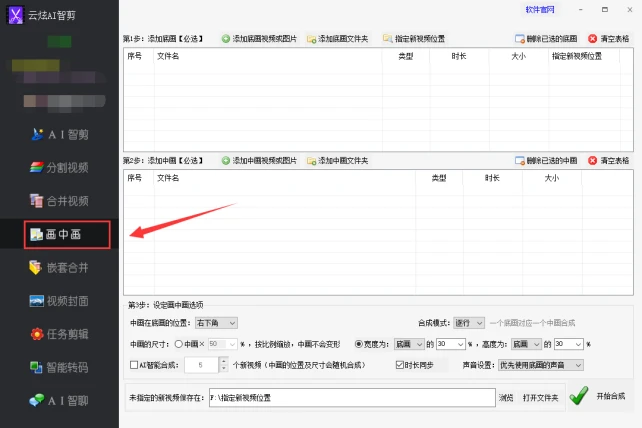The width and height of the screenshot is (642, 428).
Task: Minimize the application window
Action: [581, 9]
